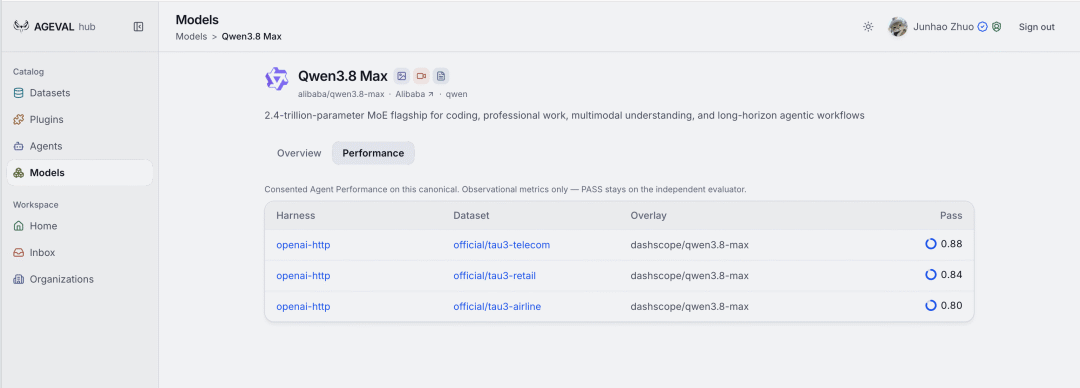Switch to the Overview tab
Screen dimensions: 1080x388
299,153
